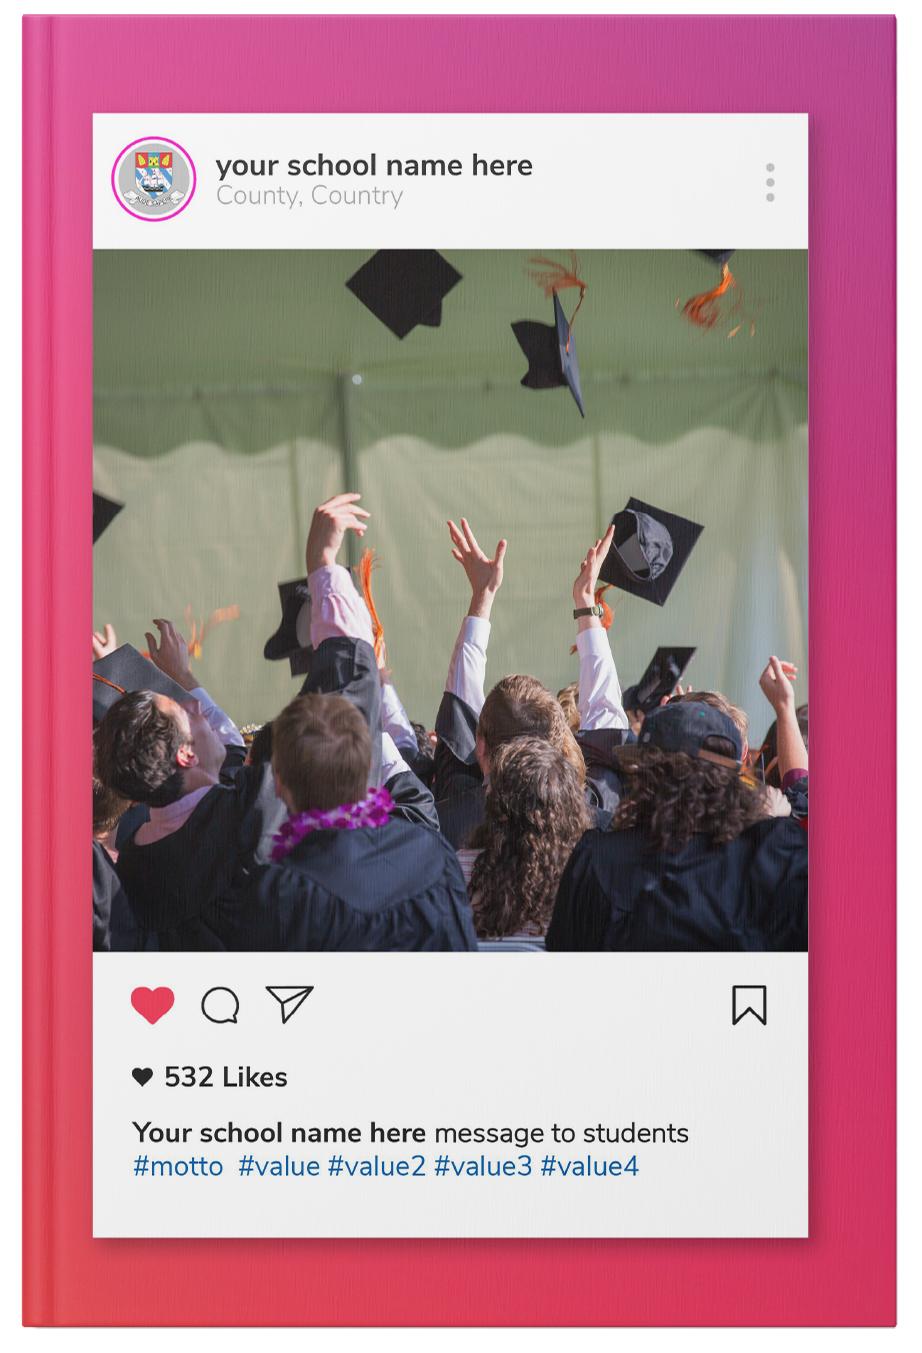Open the '532 Likes' count

(226, 1077)
